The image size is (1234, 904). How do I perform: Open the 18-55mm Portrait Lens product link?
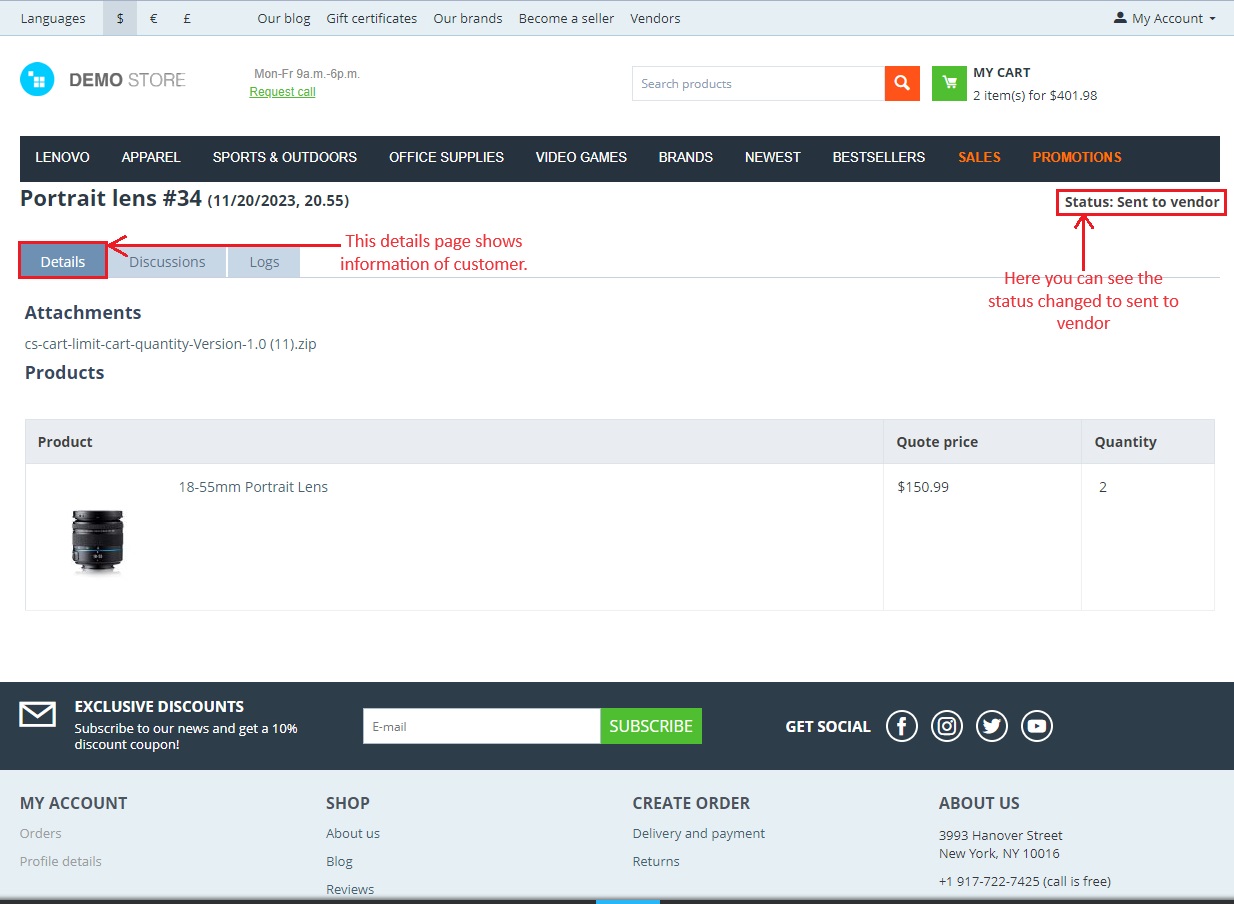[253, 487]
